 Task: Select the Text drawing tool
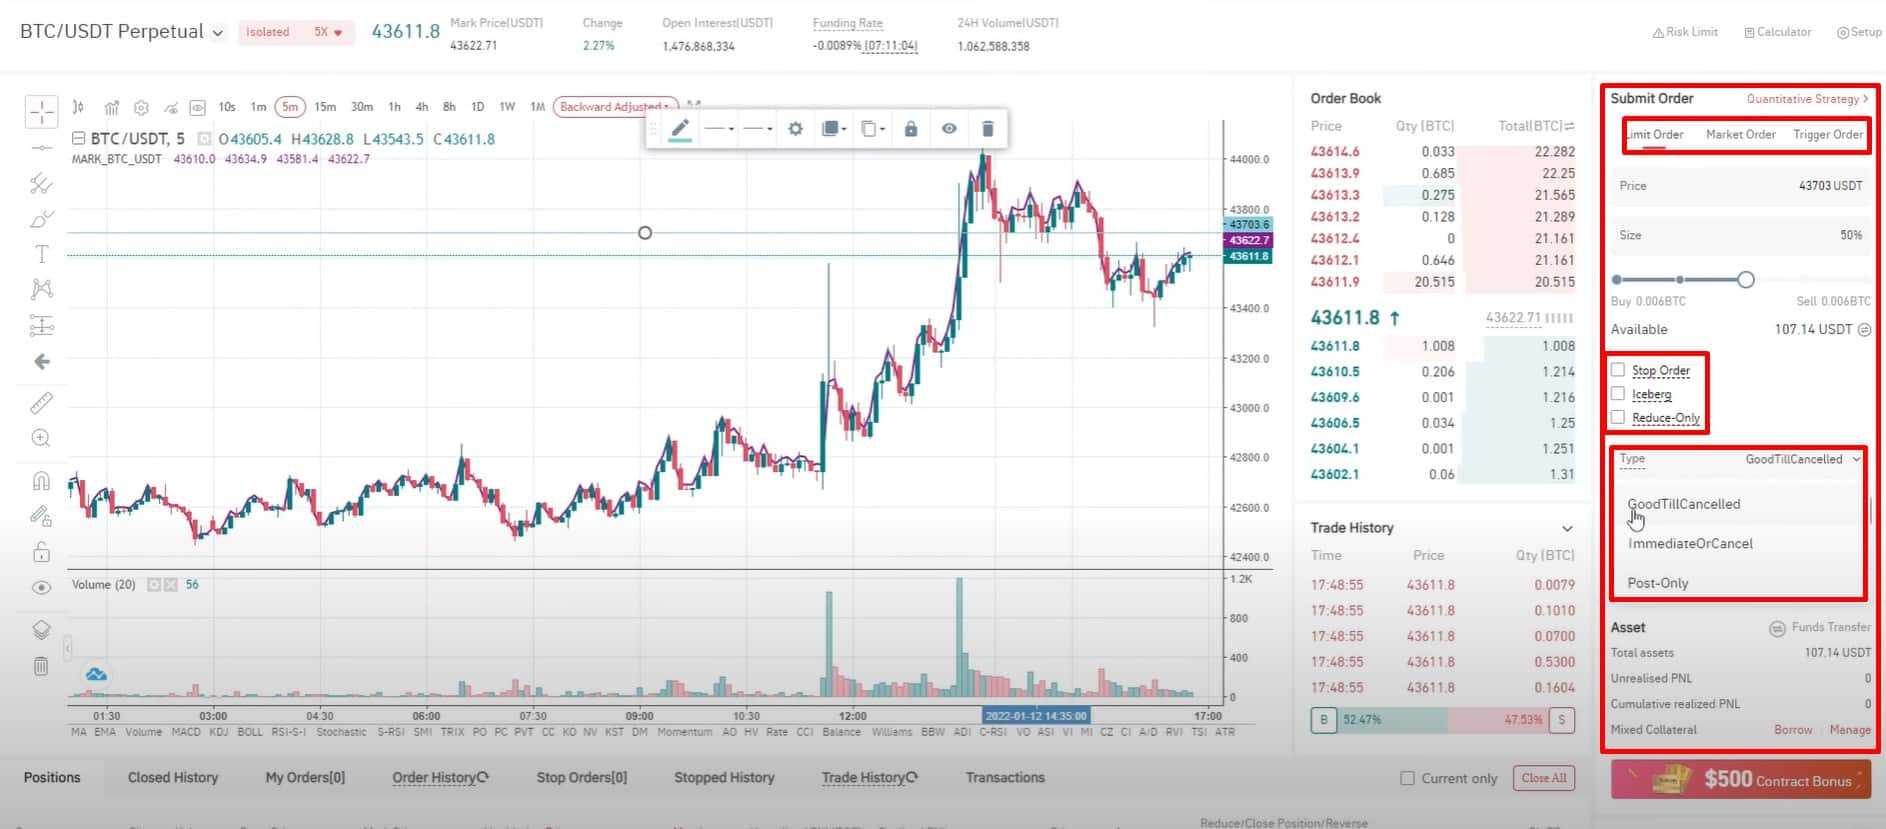coord(42,254)
